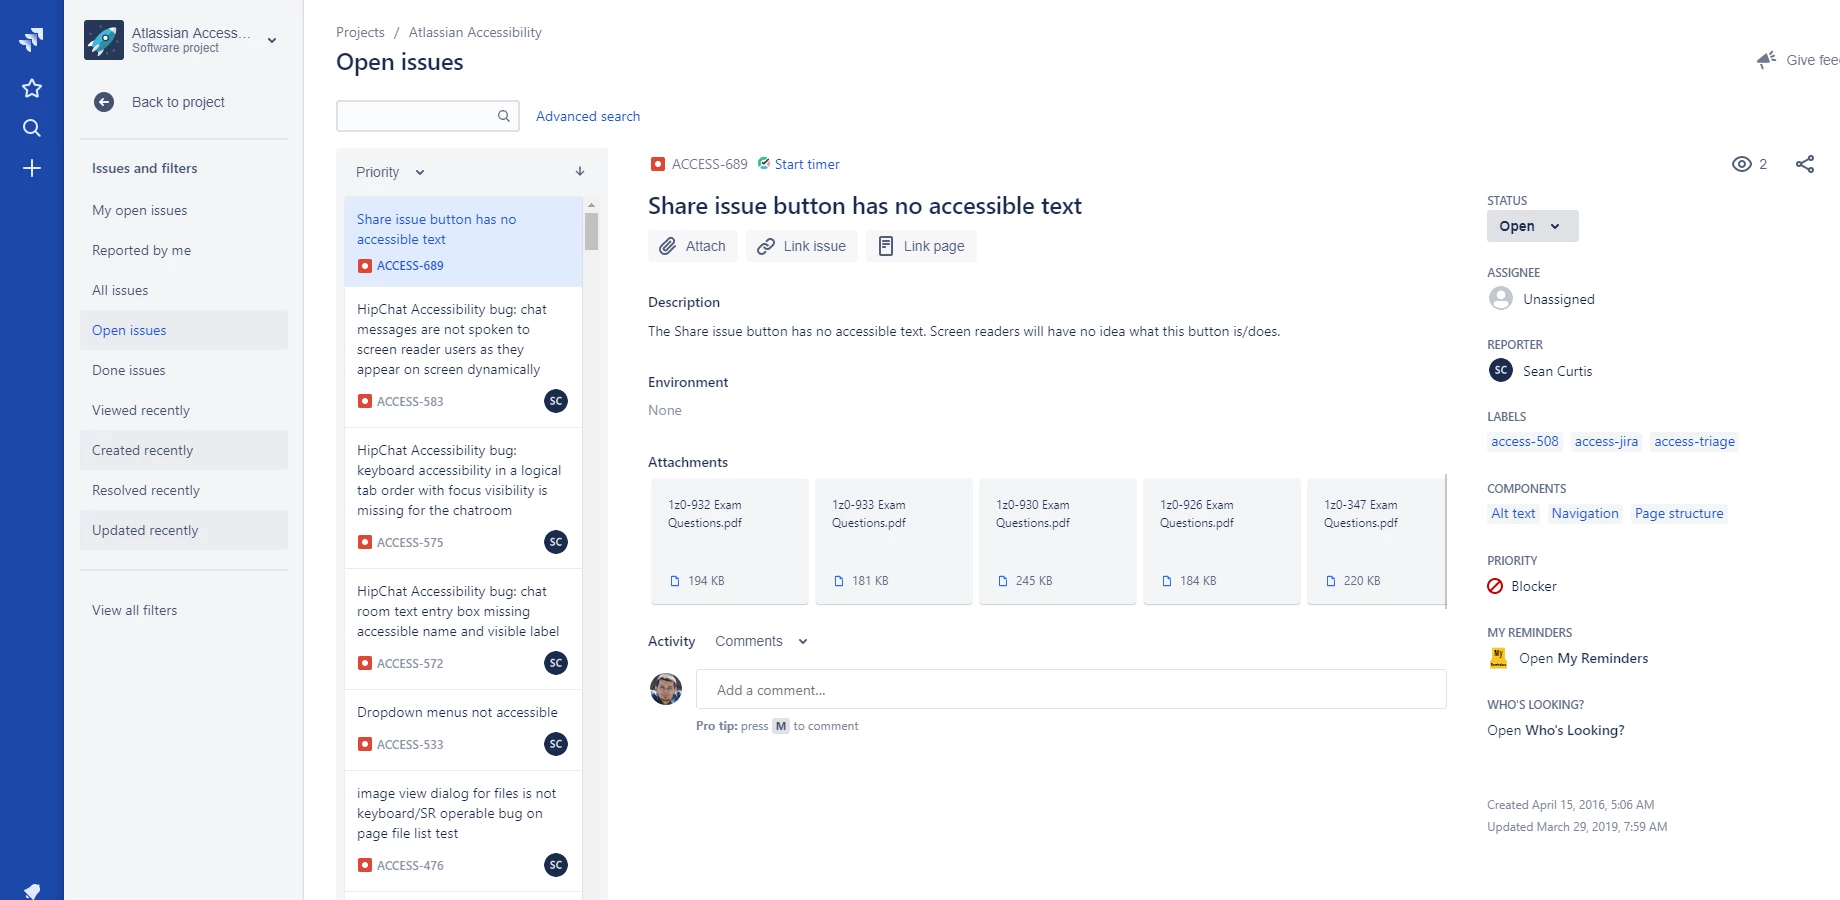The image size is (1840, 900).
Task: Open the Jira home logo icon
Action: [x=32, y=40]
